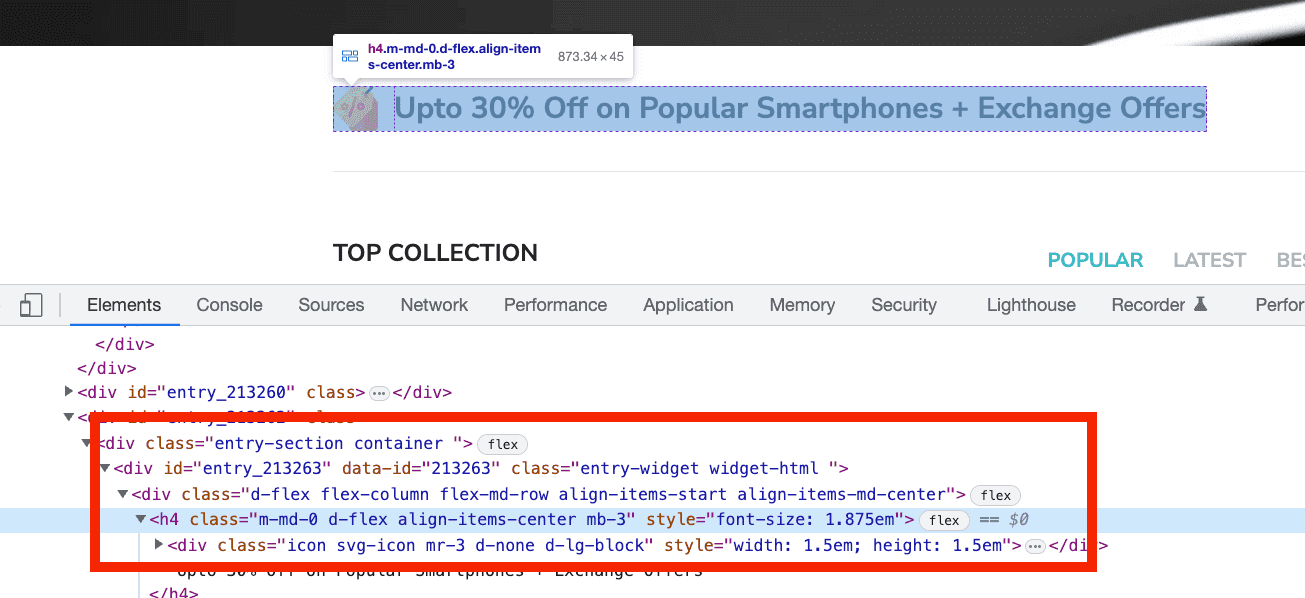Image resolution: width=1305 pixels, height=598 pixels.
Task: Expand the icon svg-icon div node
Action: click(x=159, y=545)
